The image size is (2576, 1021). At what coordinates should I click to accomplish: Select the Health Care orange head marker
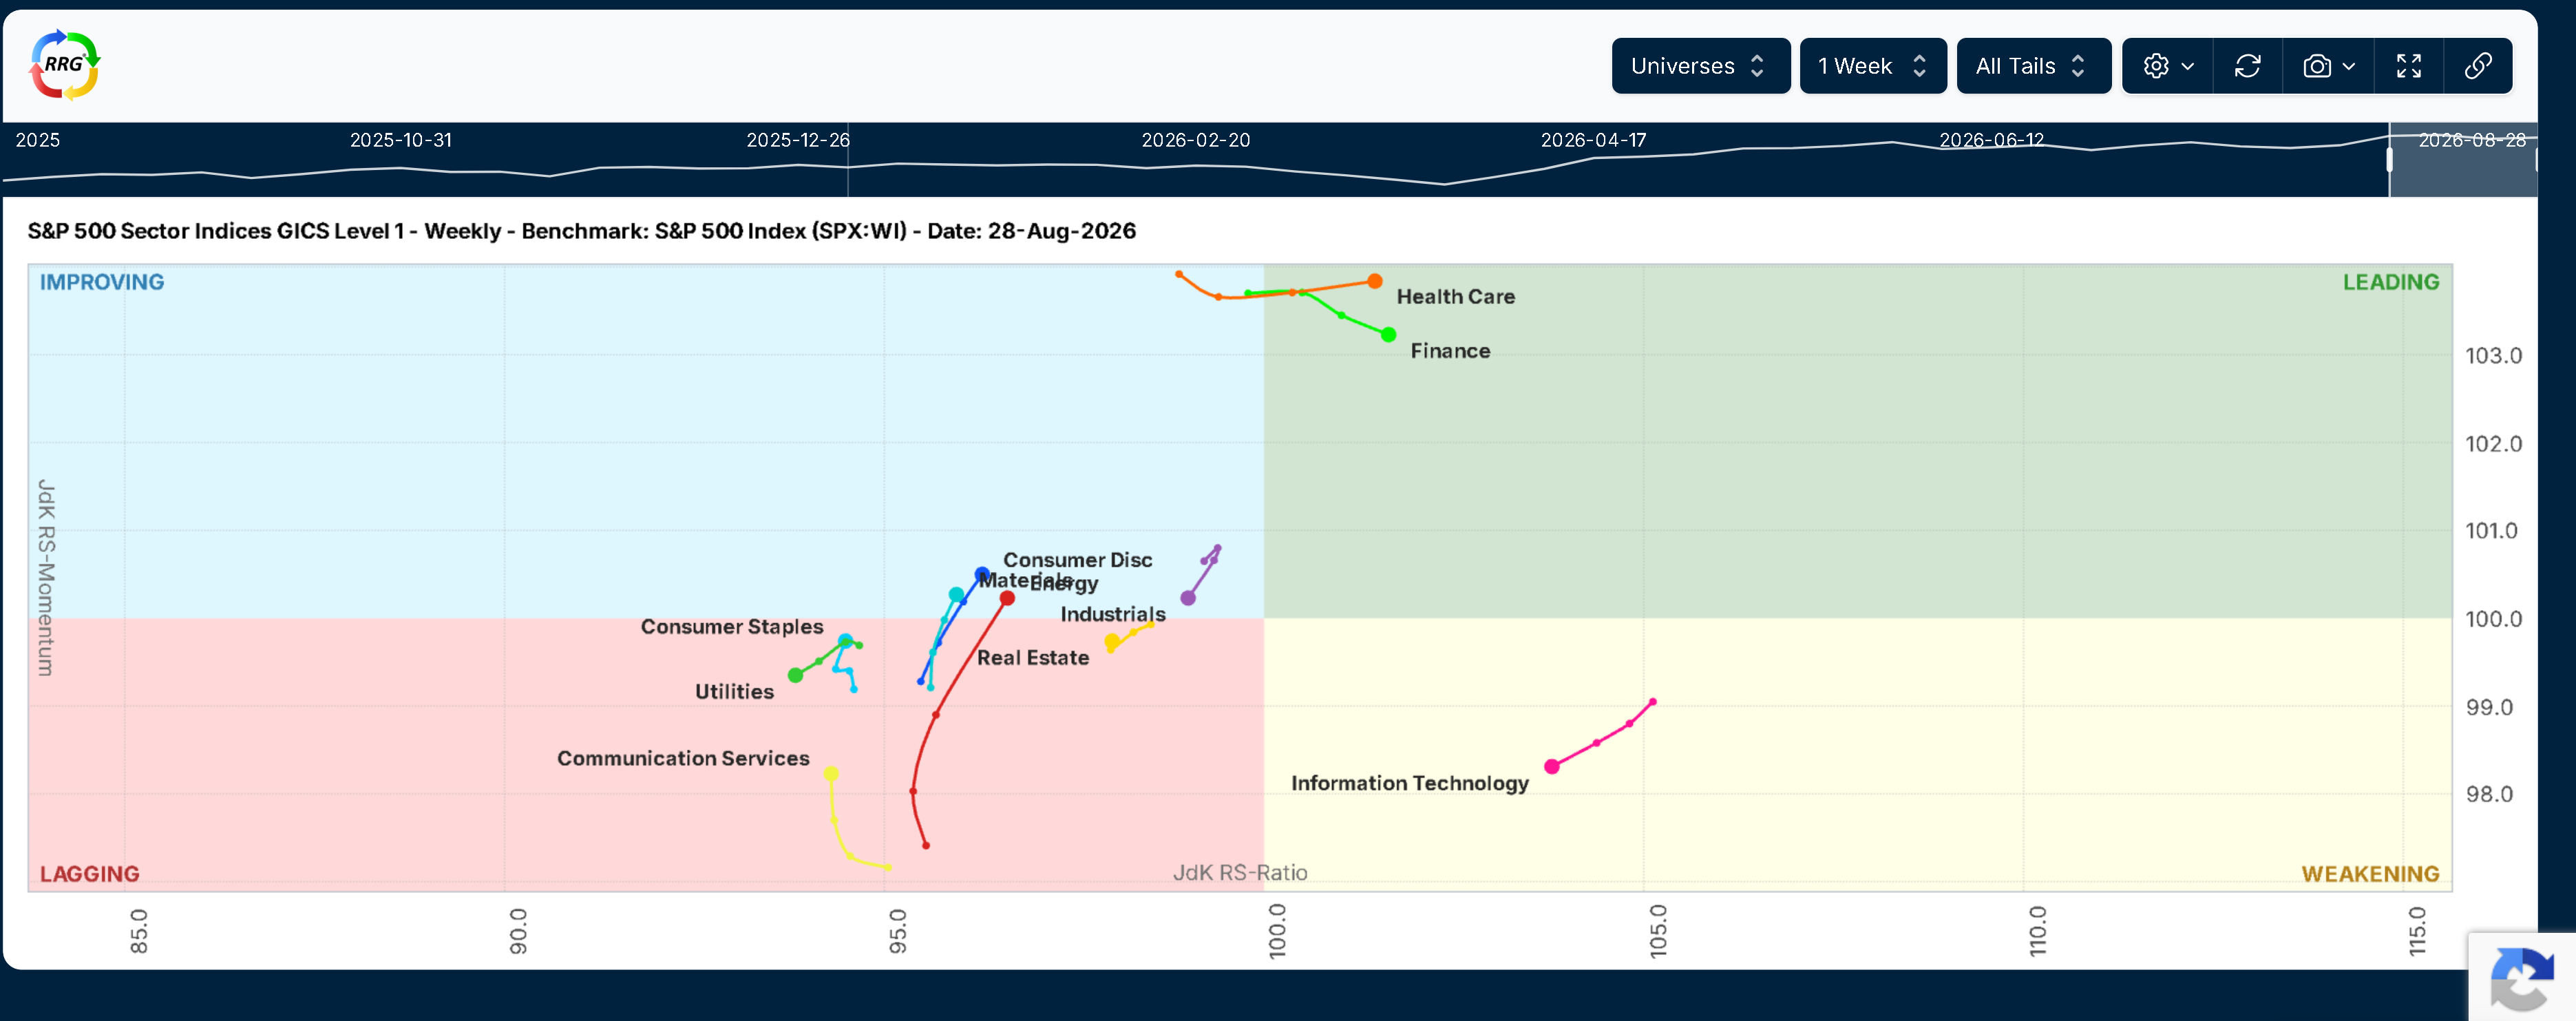point(1375,282)
